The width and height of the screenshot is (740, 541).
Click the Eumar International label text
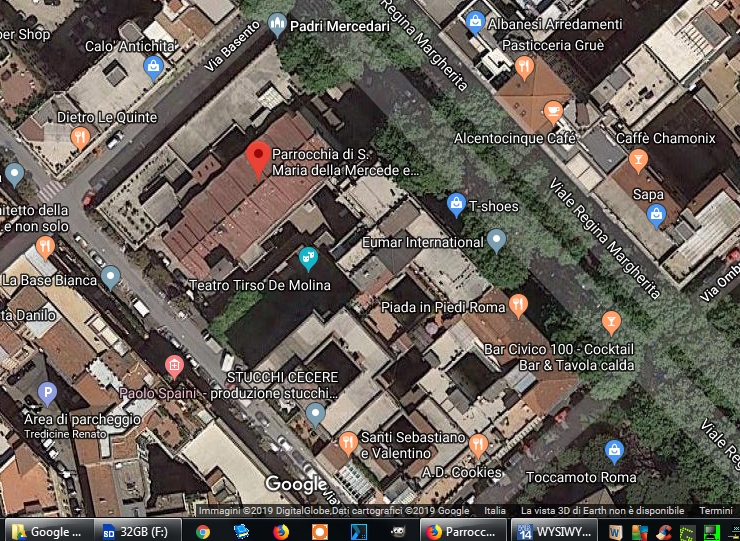423,242
